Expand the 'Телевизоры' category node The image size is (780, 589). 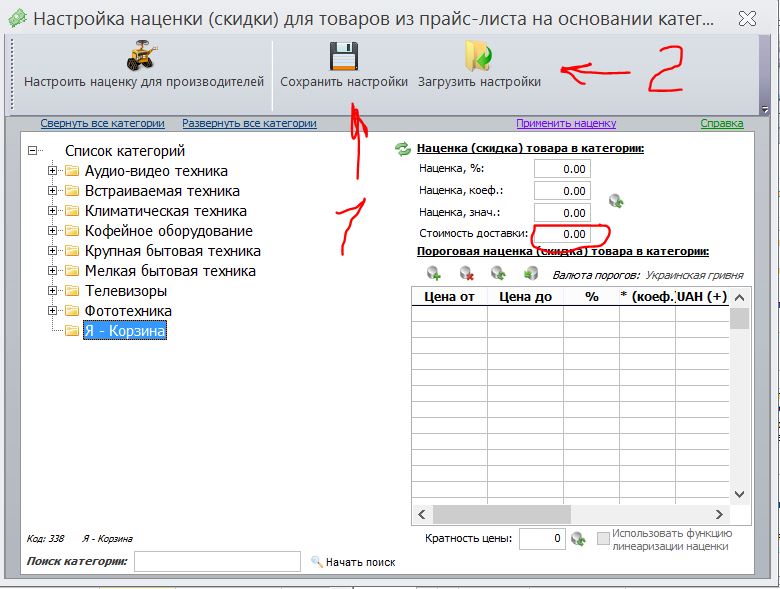pos(52,290)
